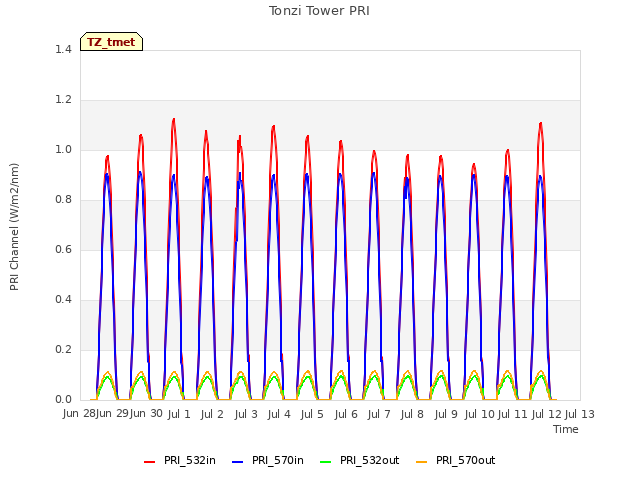Click the 0.2 y-axis tick label
This screenshot has width=640, height=480.
63,349
